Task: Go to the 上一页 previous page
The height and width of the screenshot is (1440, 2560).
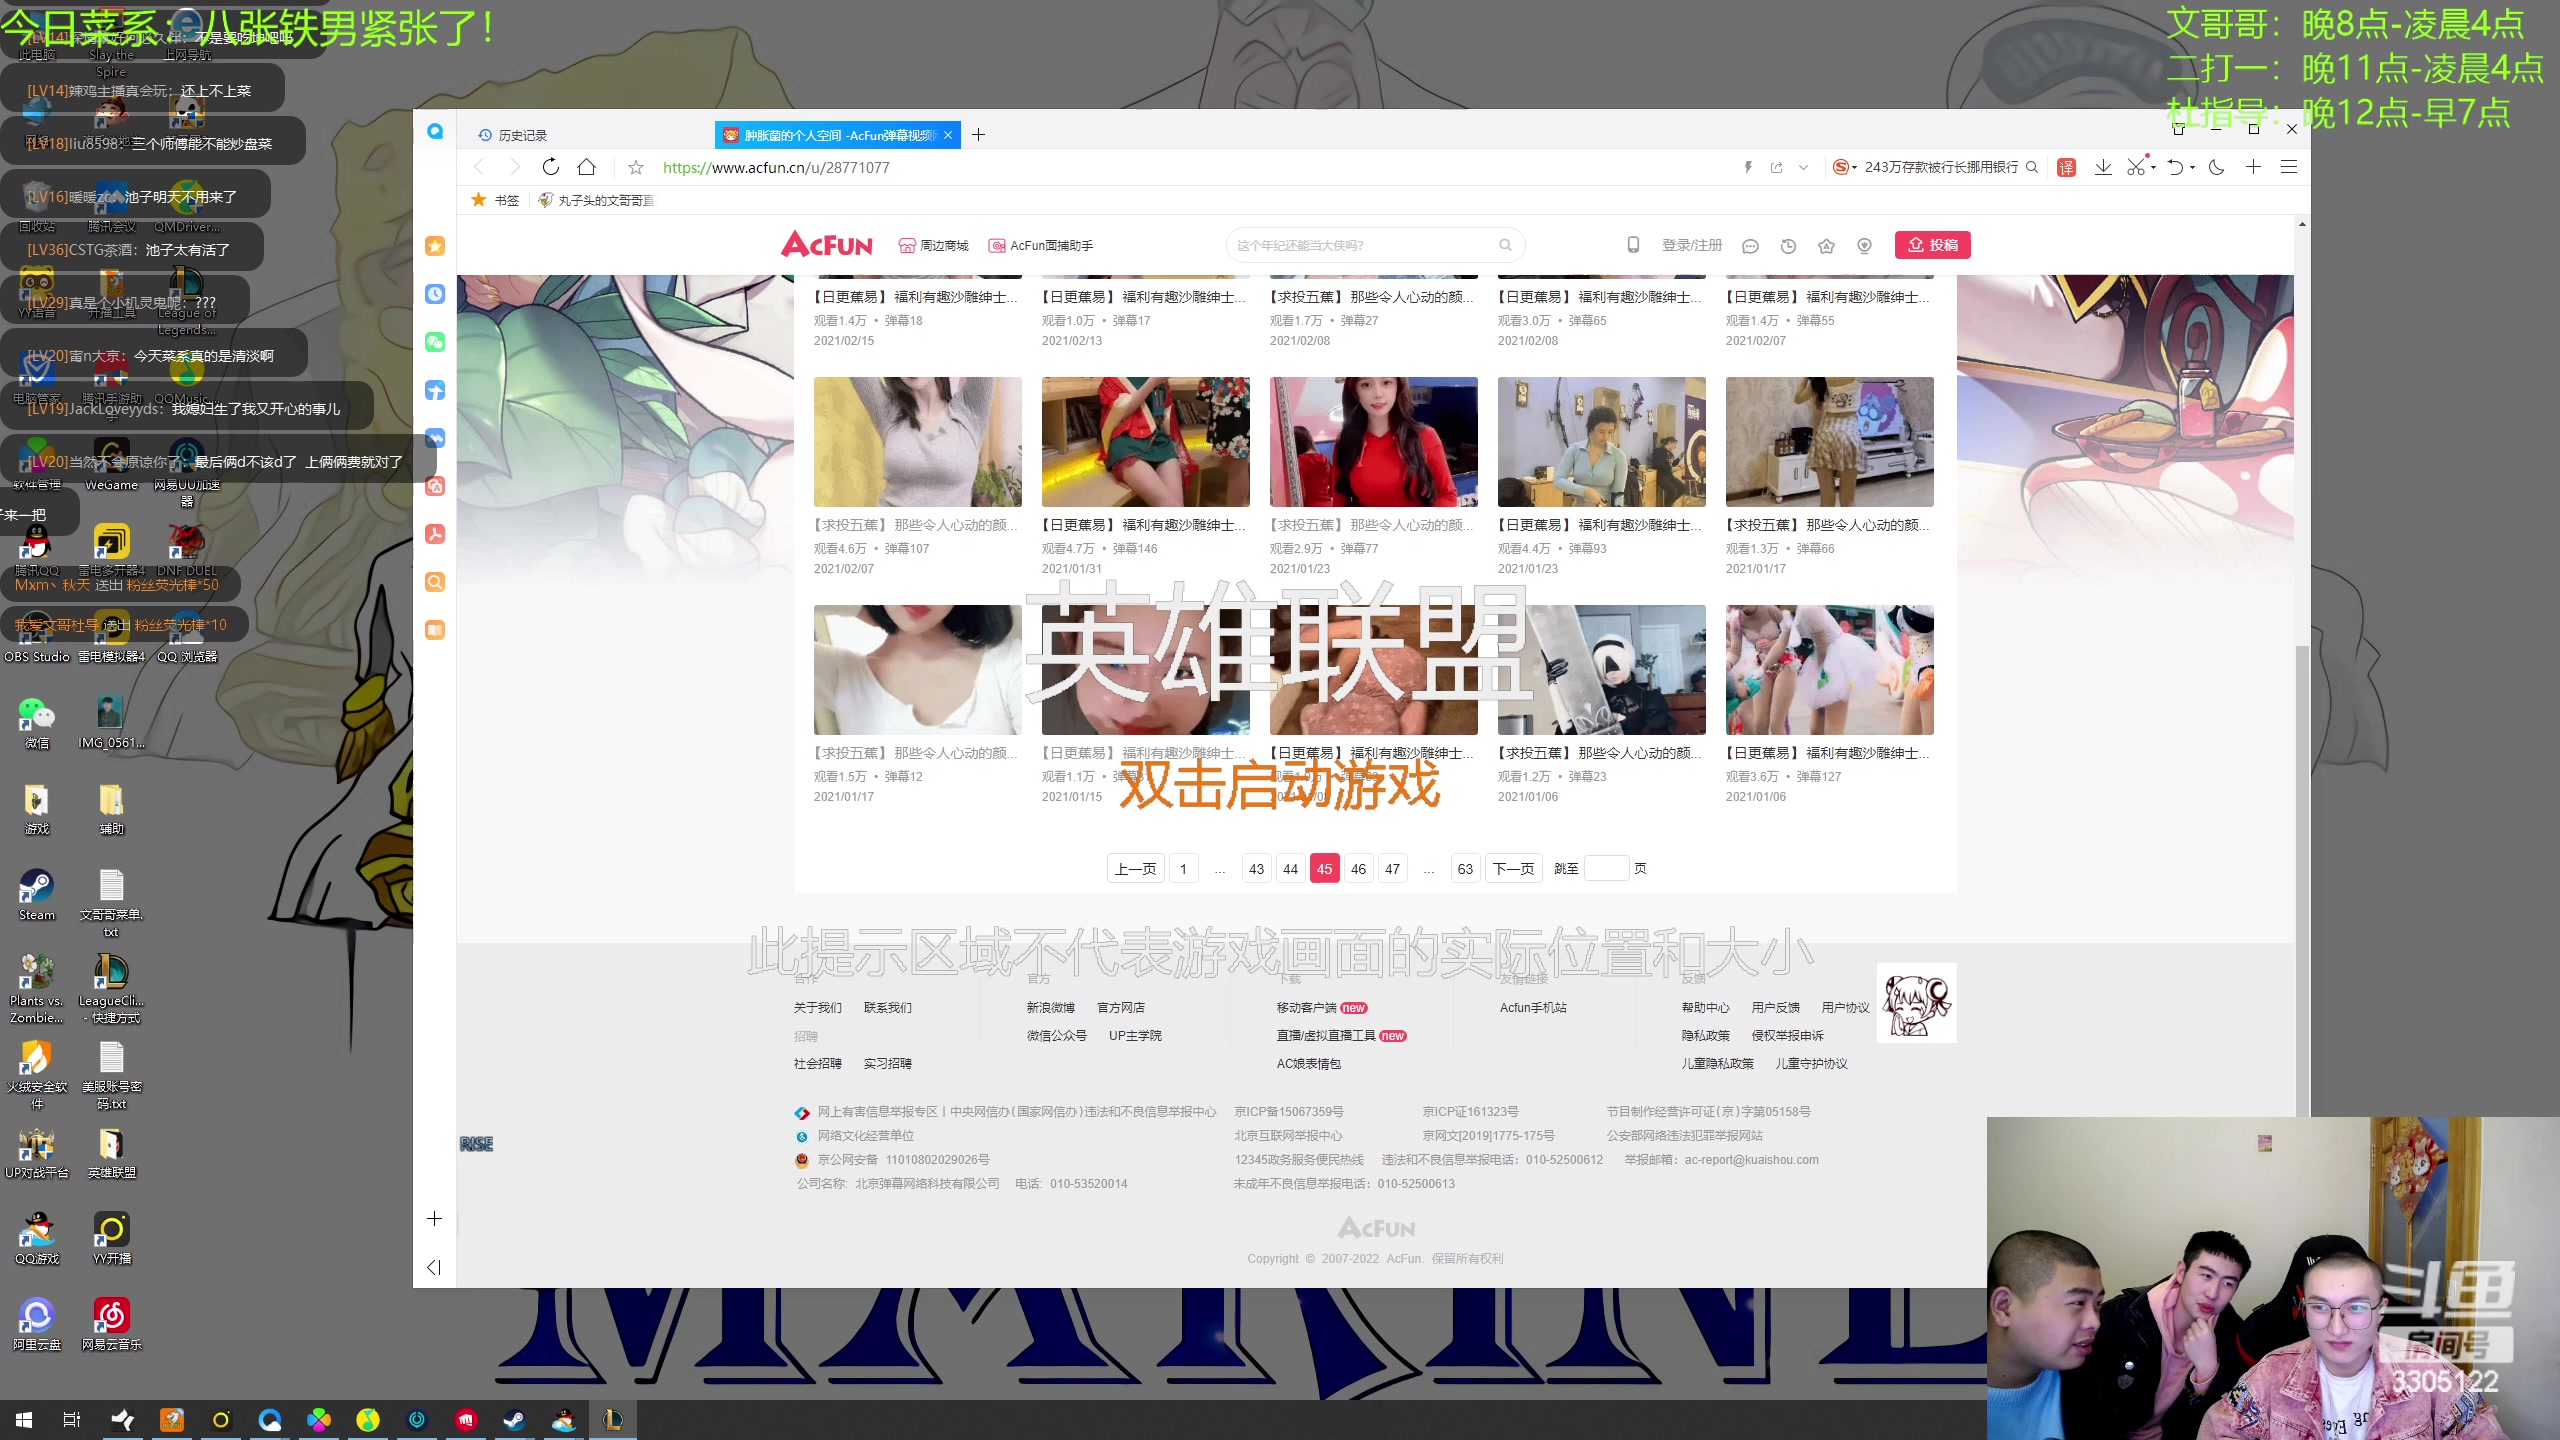Action: [x=1135, y=869]
